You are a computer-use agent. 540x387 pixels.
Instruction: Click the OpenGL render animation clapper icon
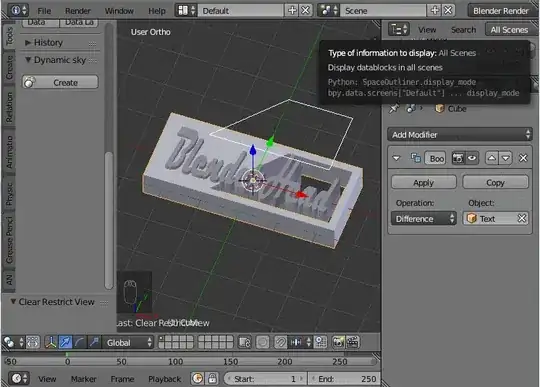click(352, 343)
